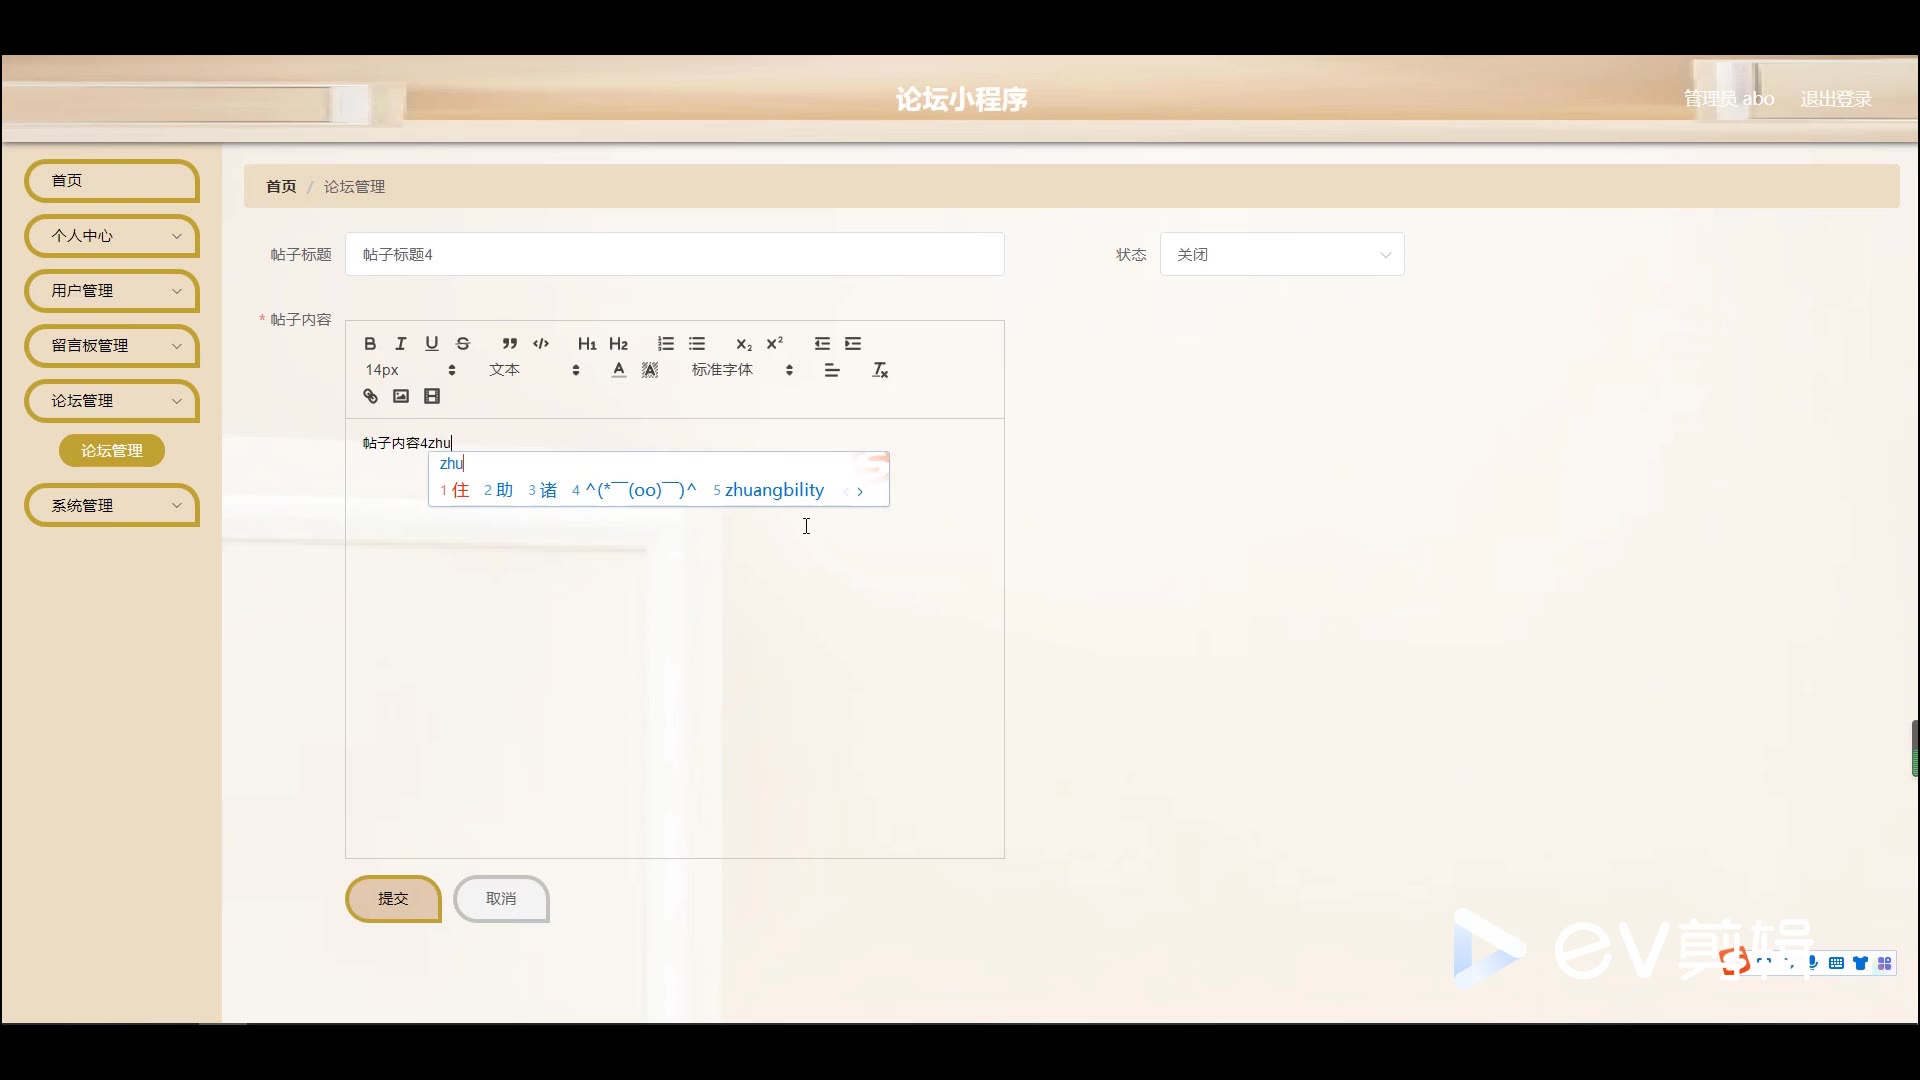Insert a hyperlink
The width and height of the screenshot is (1920, 1080).
370,396
